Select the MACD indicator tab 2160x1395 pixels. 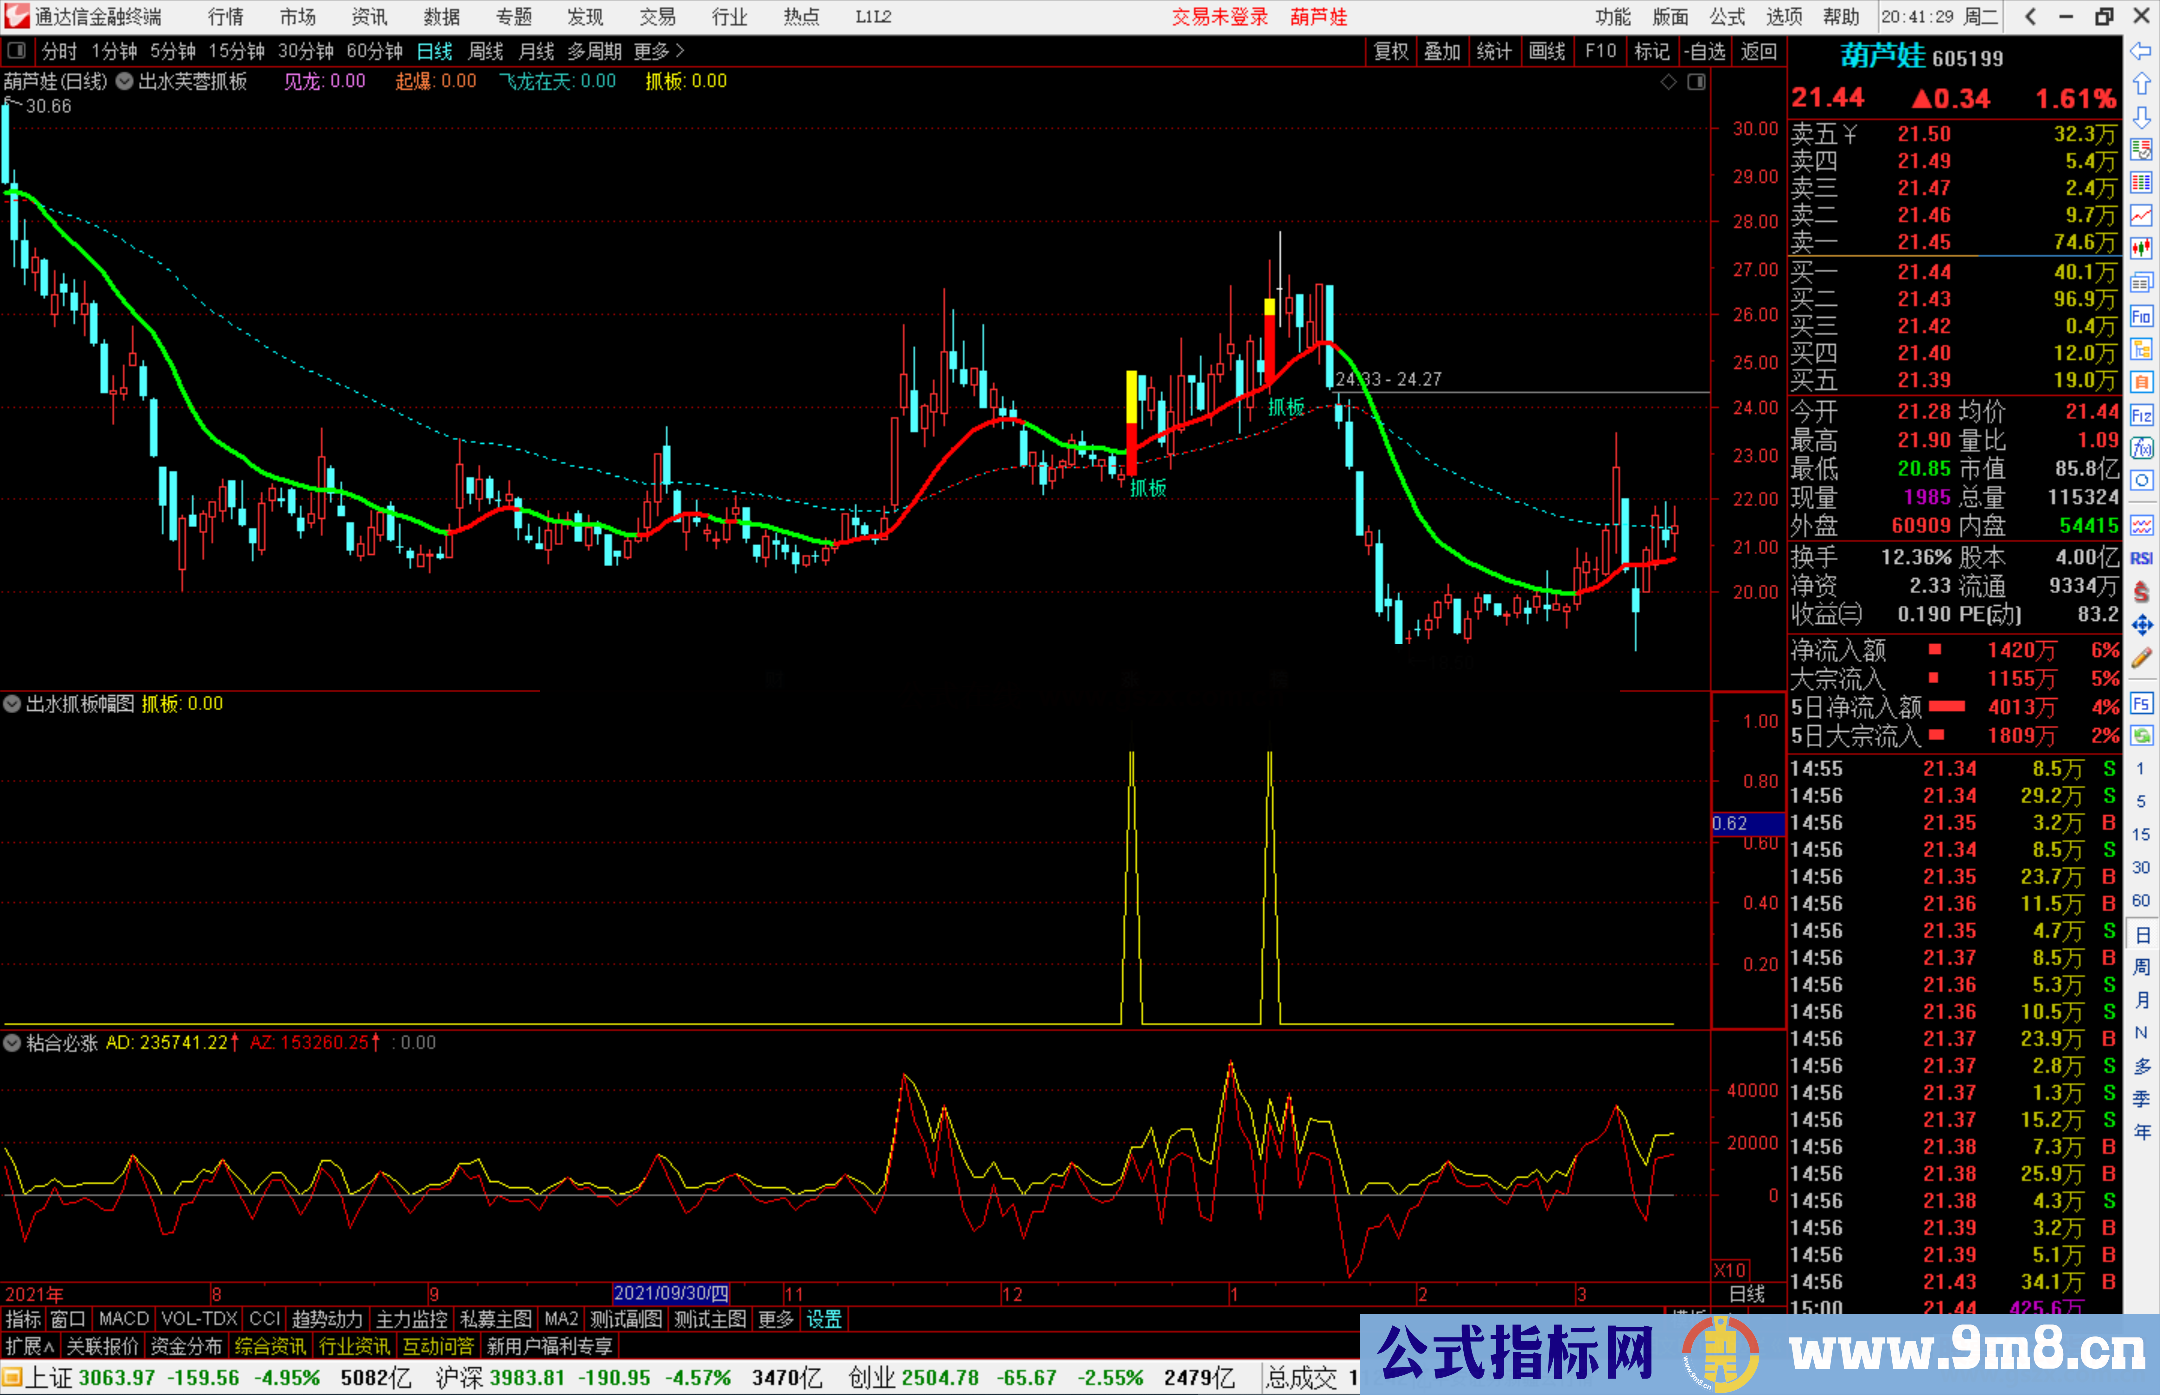click(124, 1319)
